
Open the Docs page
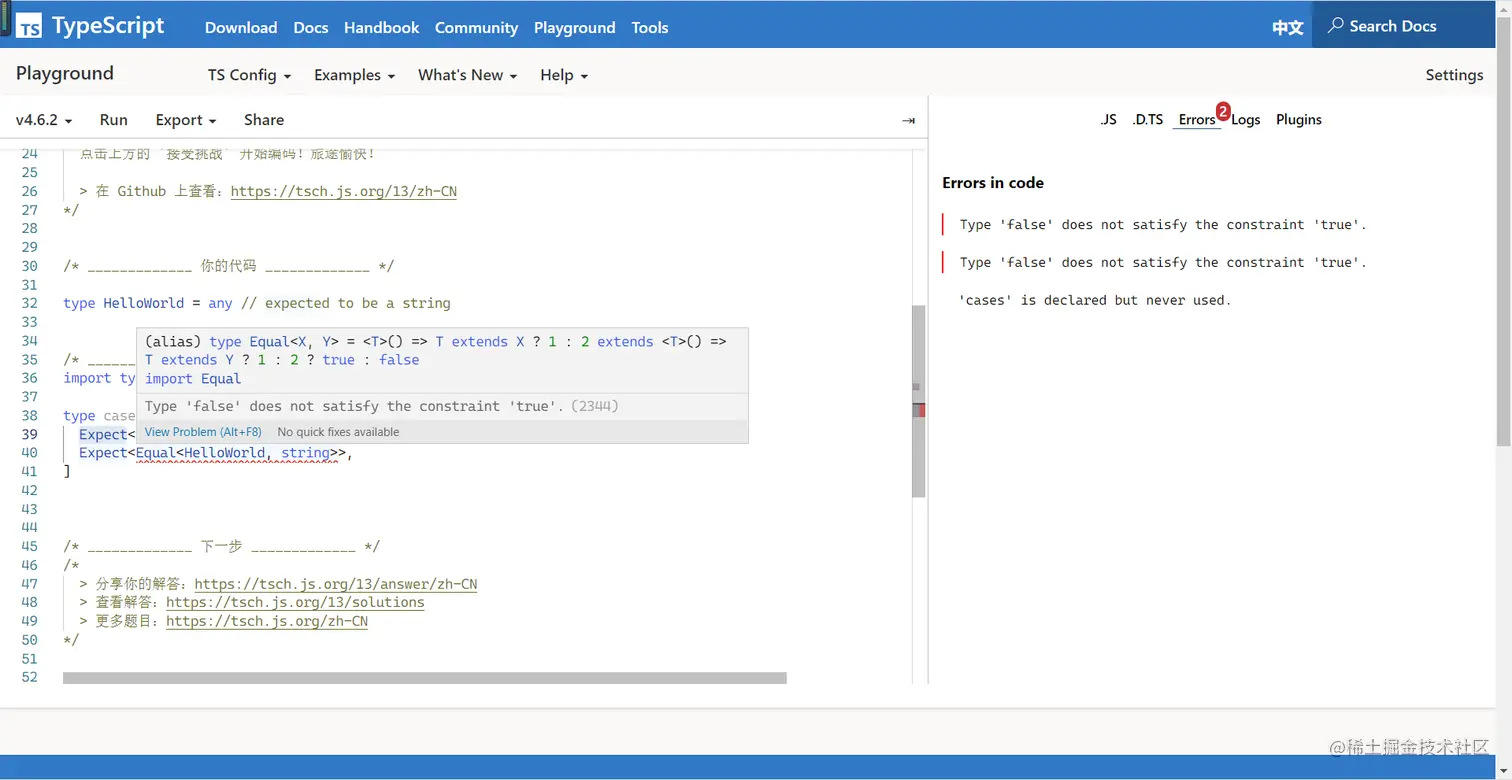click(x=311, y=27)
